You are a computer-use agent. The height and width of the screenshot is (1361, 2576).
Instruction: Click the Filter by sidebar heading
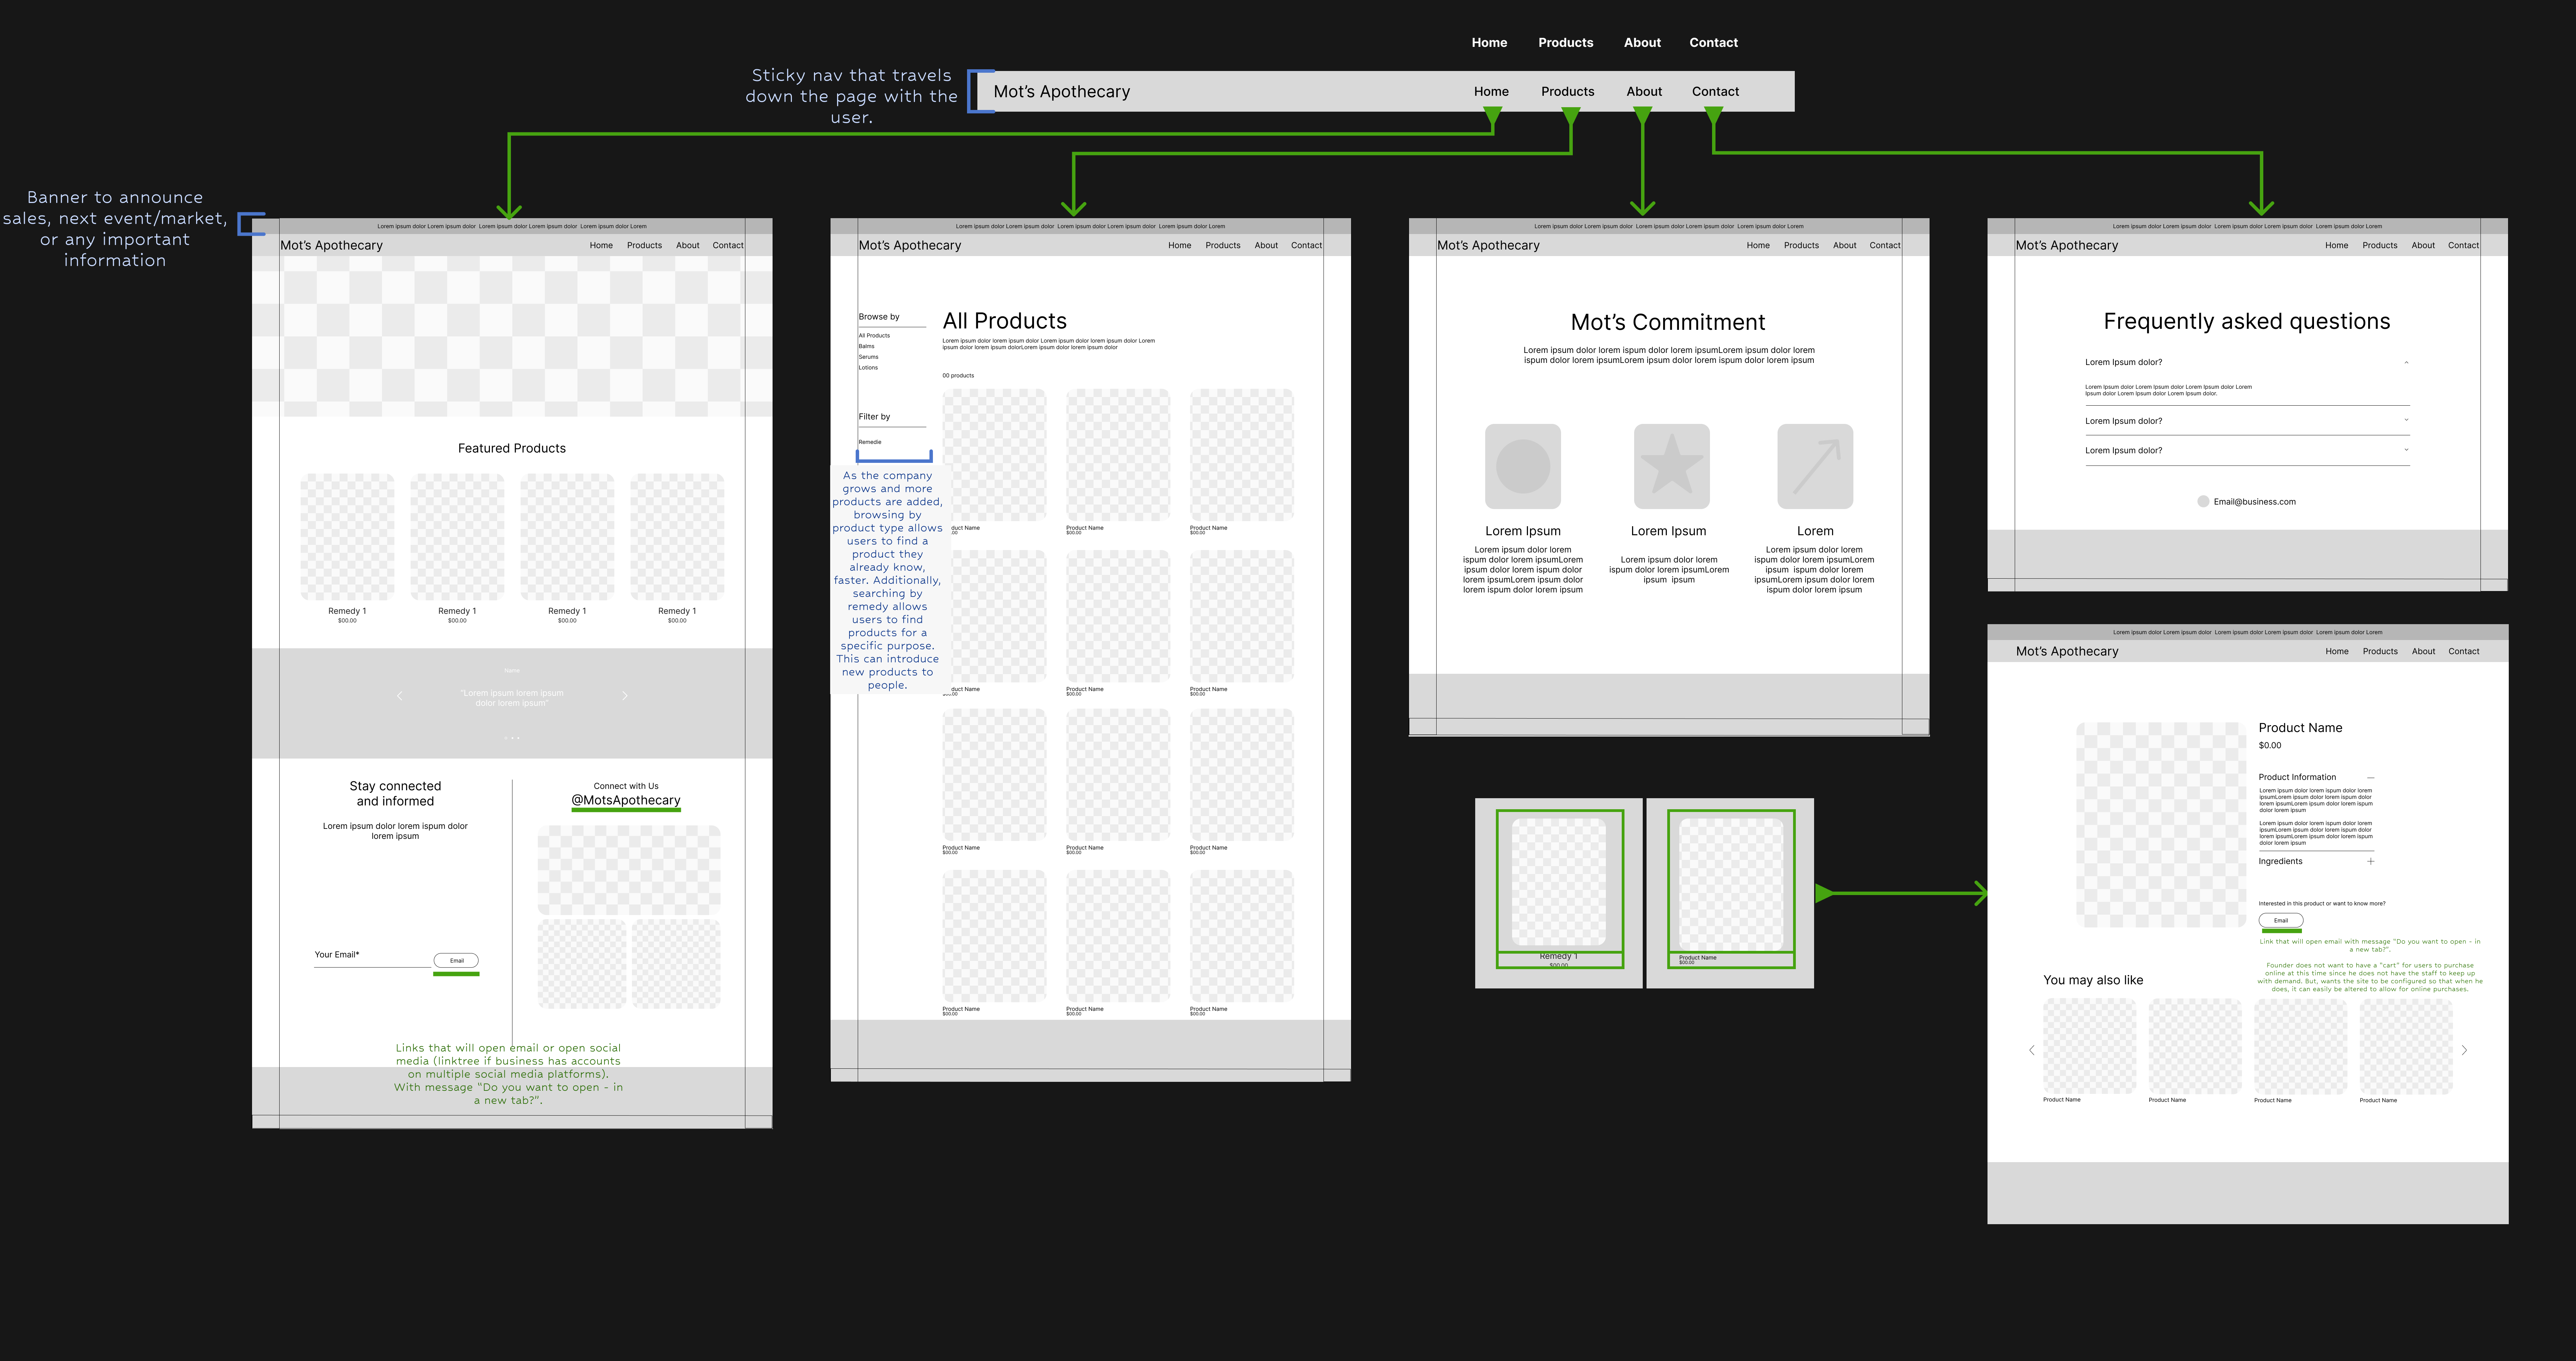[874, 417]
